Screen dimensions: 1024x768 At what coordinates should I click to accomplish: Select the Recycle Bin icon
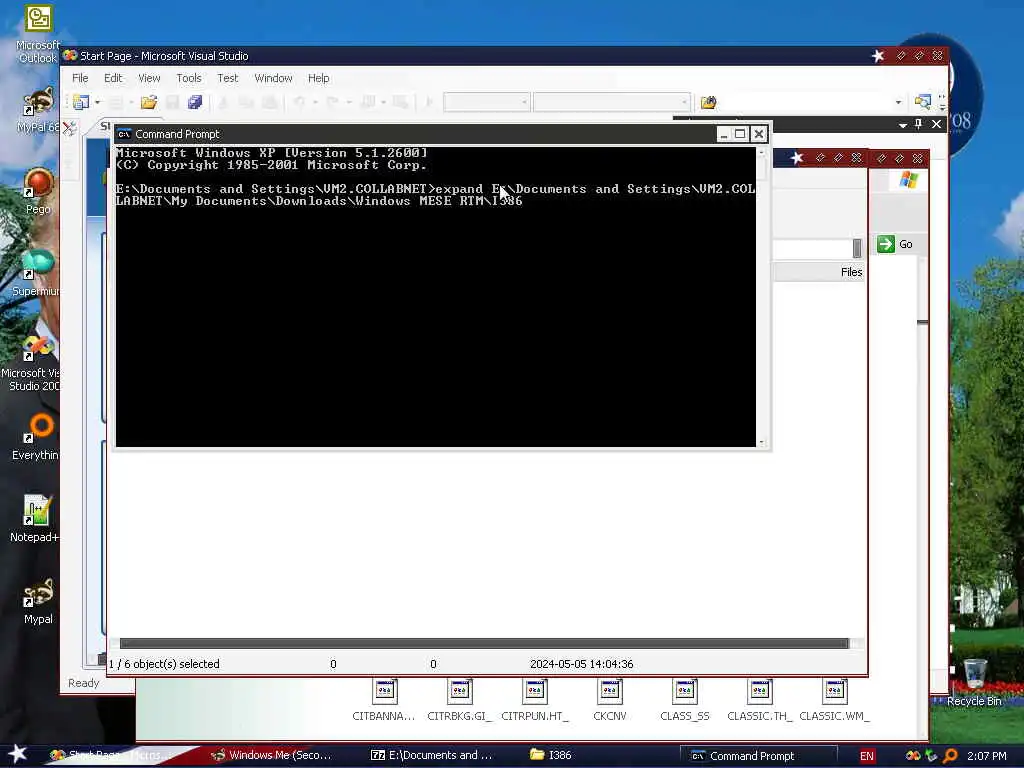pyautogui.click(x=974, y=683)
